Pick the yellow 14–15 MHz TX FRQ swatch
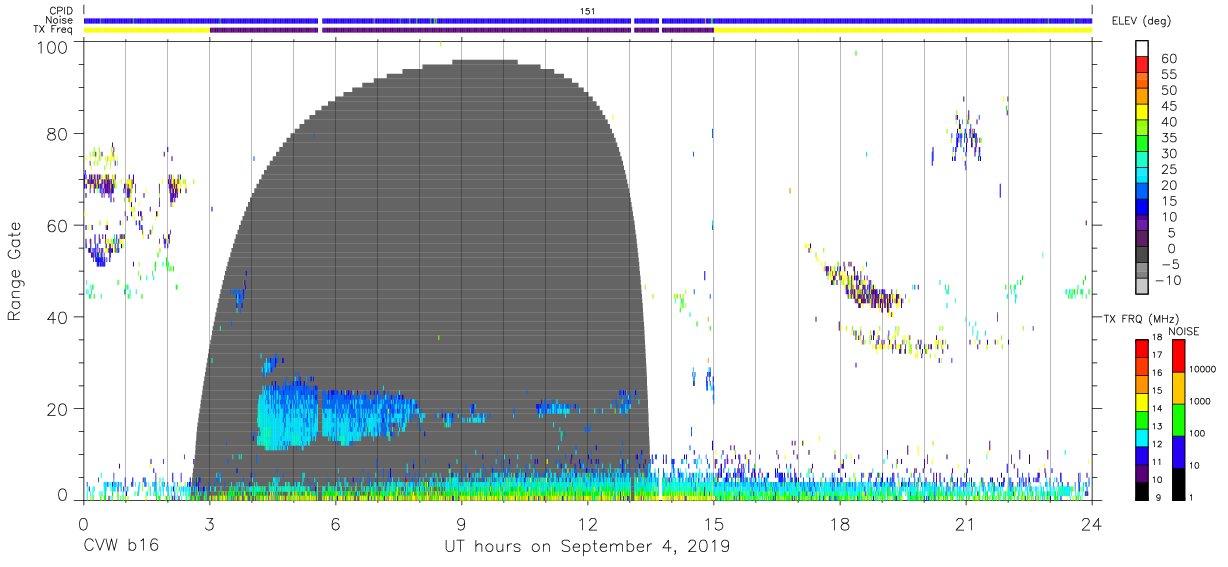The height and width of the screenshot is (567, 1228). (x=1142, y=400)
